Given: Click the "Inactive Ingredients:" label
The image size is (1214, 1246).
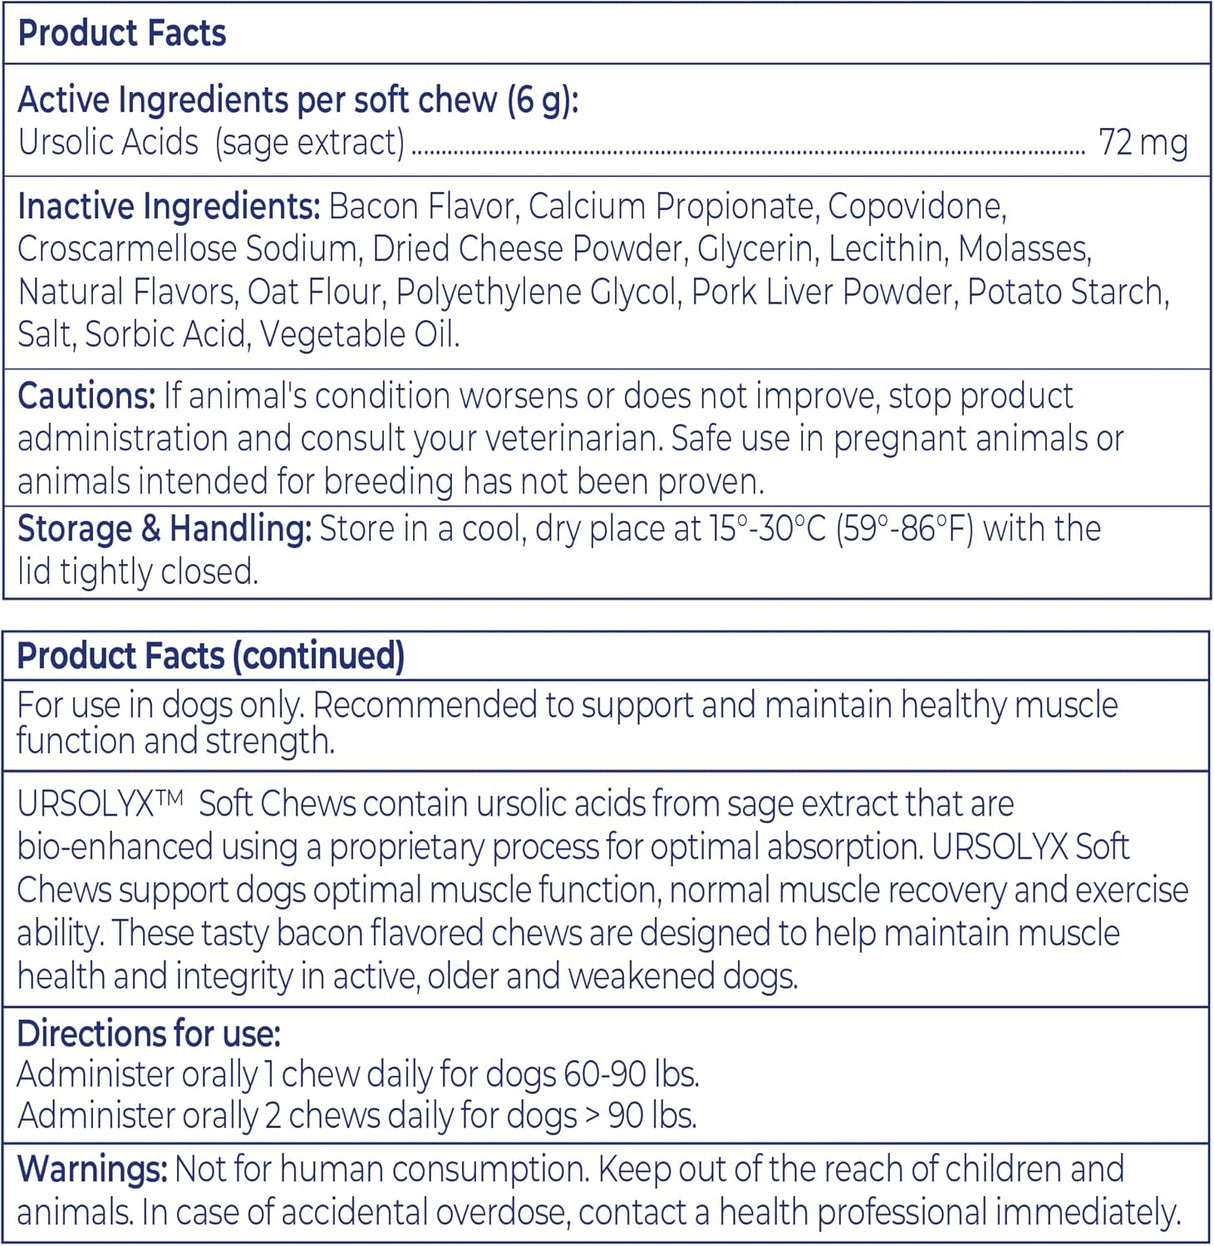Looking at the screenshot, I should click(x=168, y=207).
